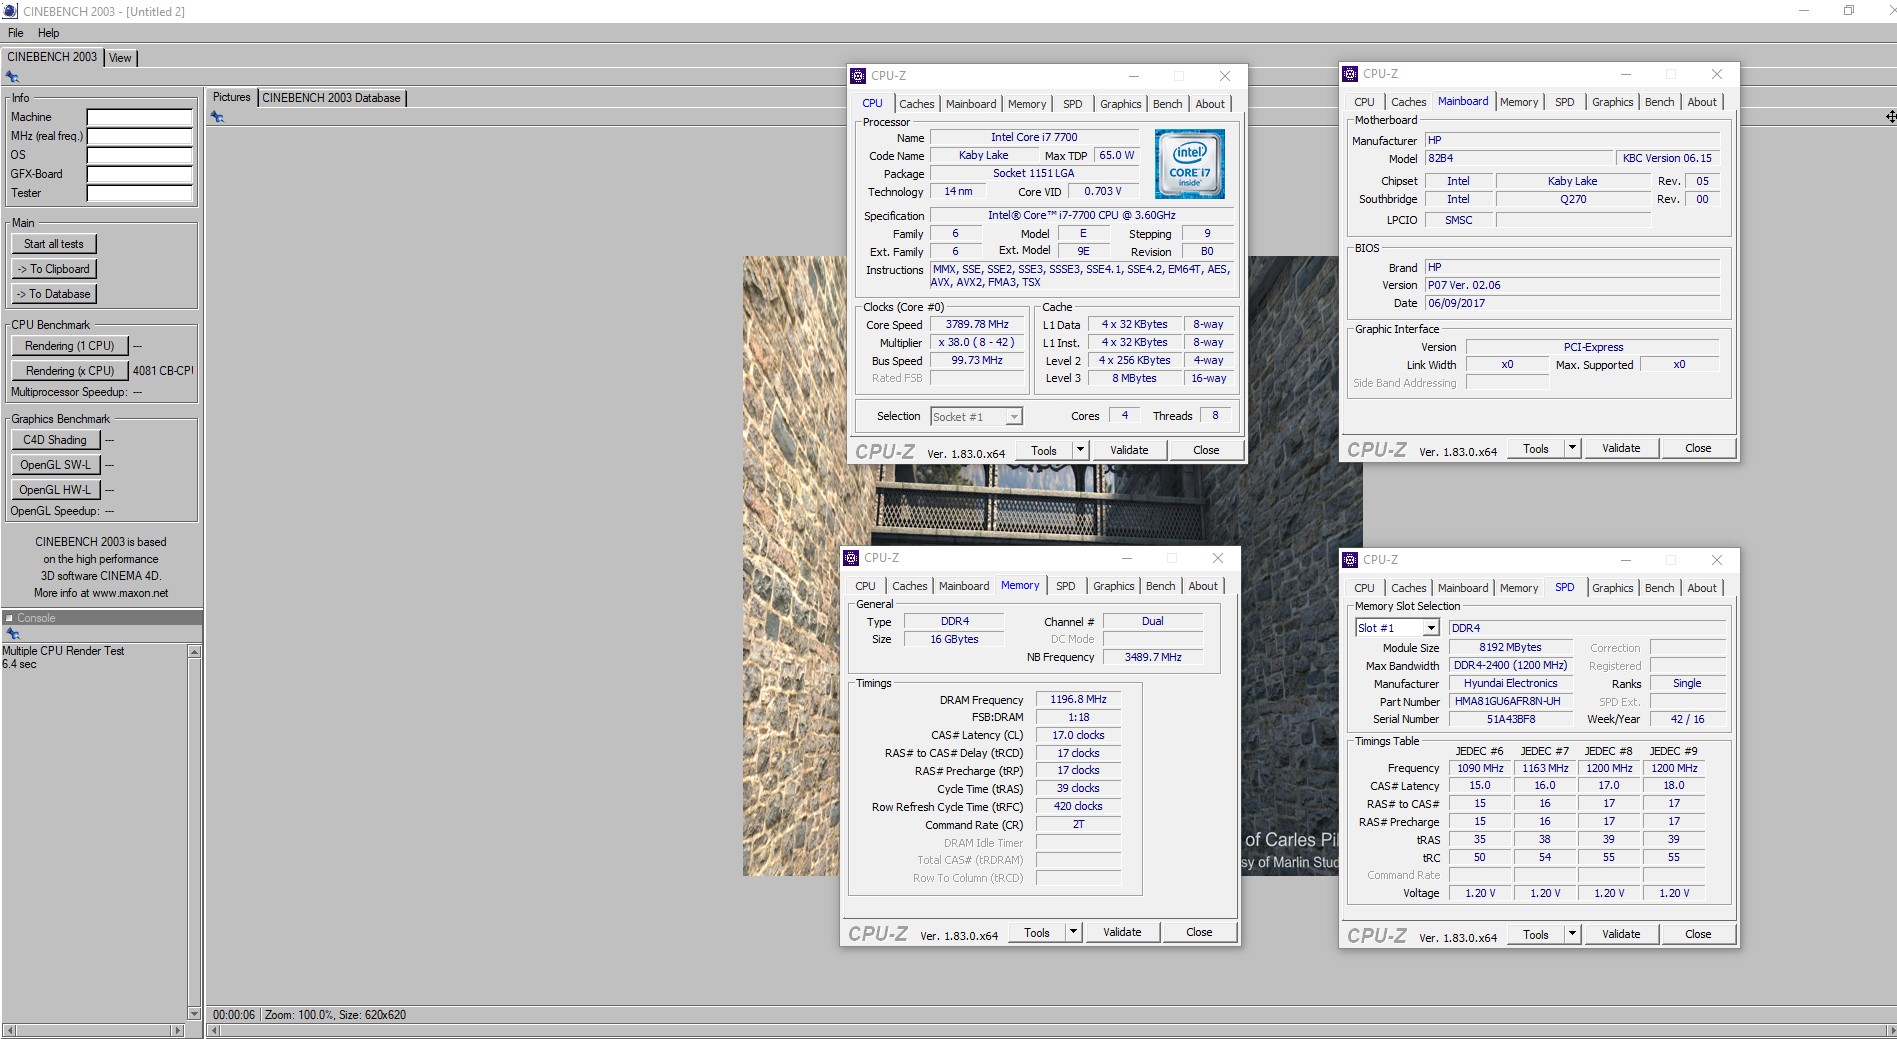This screenshot has height=1039, width=1897.
Task: Click the pin icon in the Console panel
Action: (x=12, y=634)
